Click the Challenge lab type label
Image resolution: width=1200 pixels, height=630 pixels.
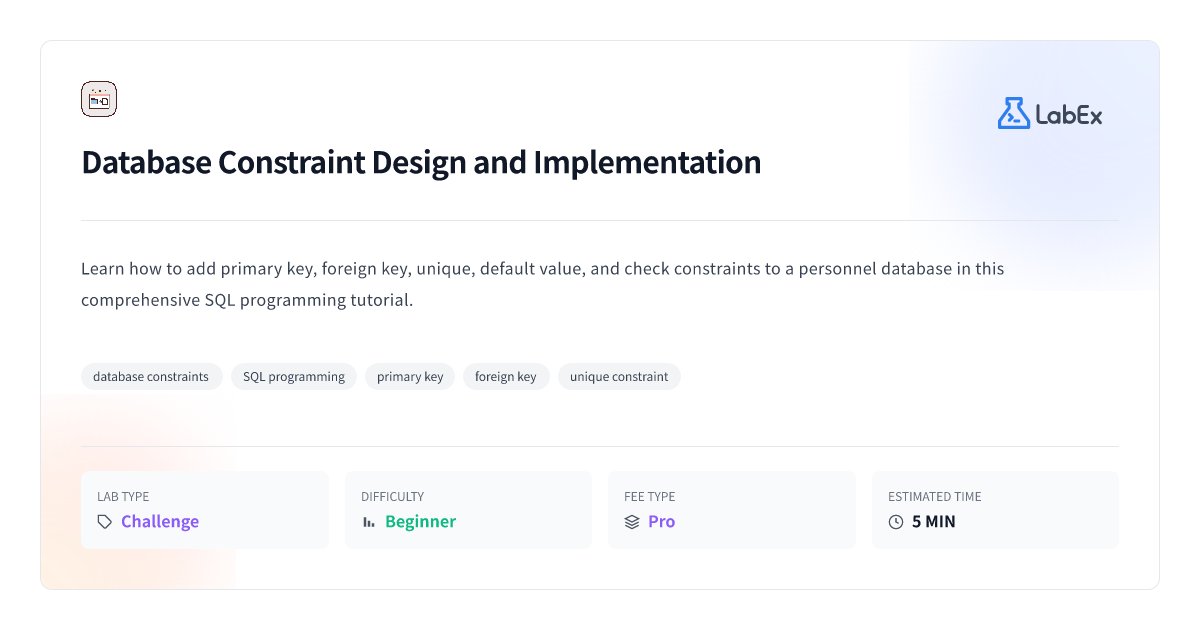point(160,521)
